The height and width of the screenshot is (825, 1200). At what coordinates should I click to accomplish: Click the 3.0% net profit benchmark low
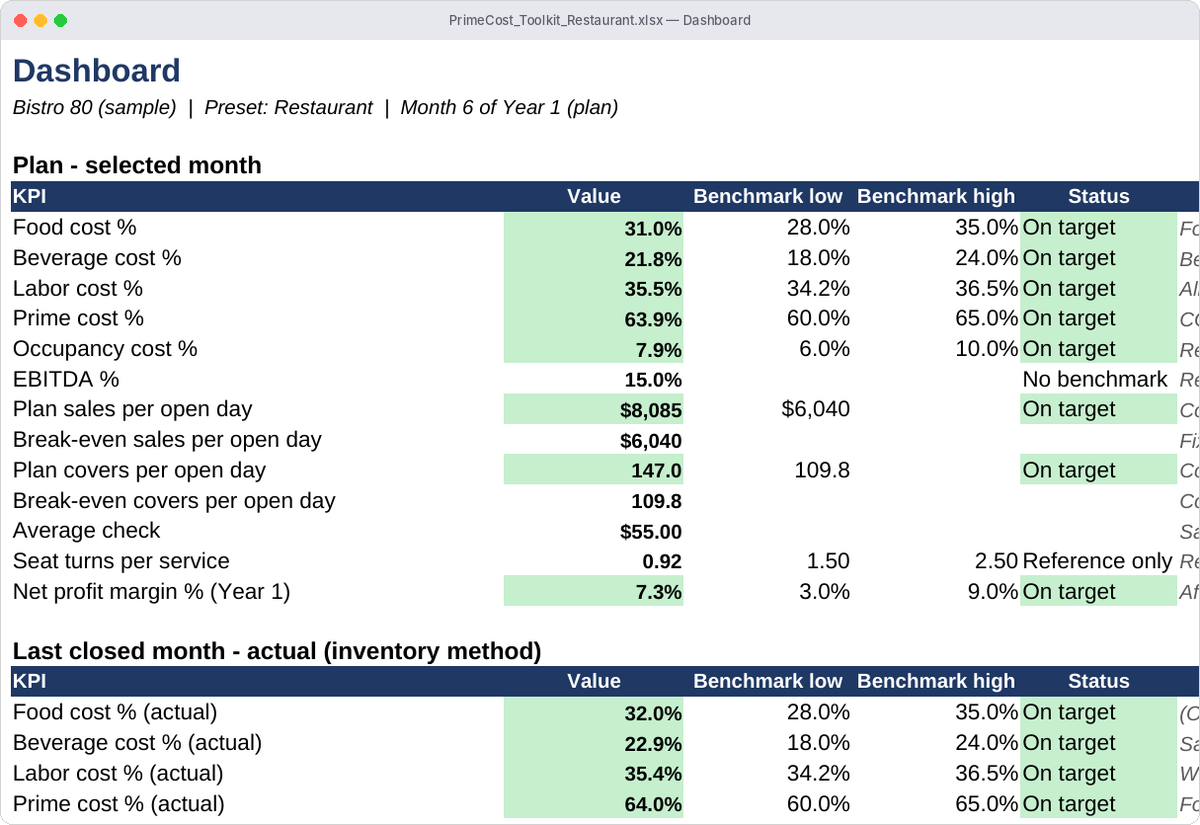tap(824, 592)
